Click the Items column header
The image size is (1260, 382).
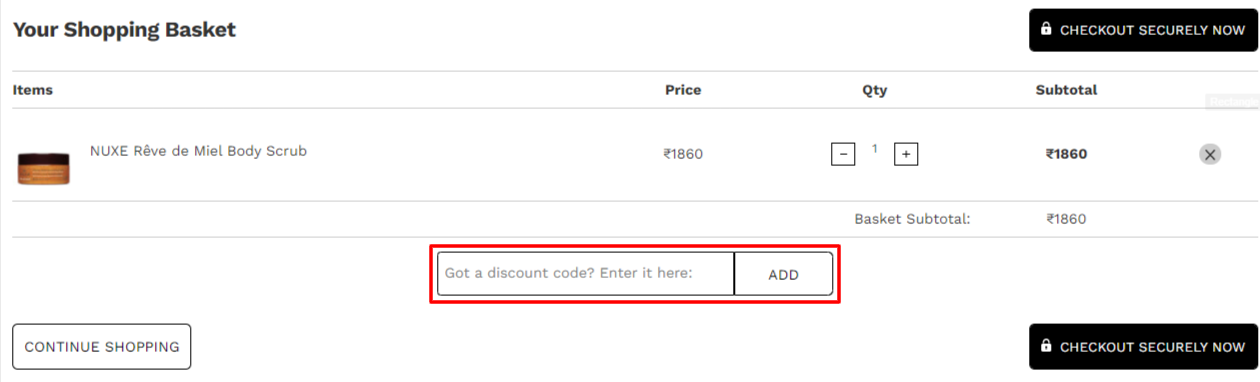(x=33, y=90)
